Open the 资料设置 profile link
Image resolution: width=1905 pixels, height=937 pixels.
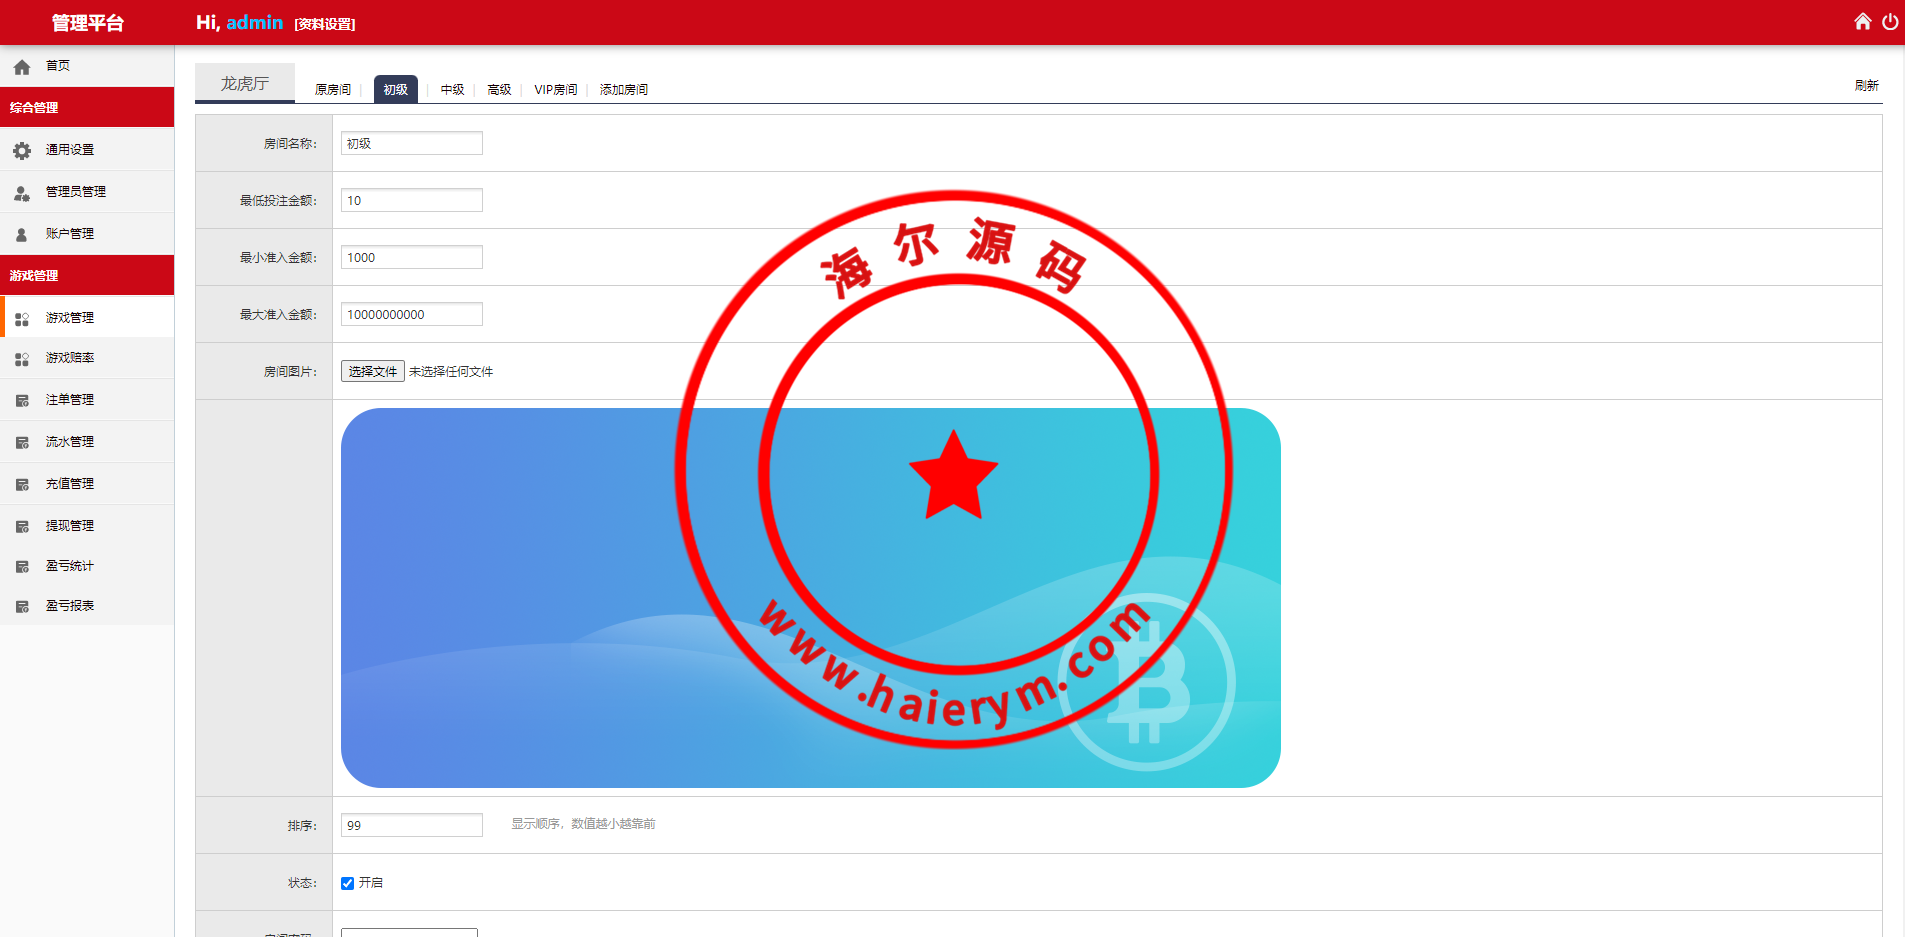325,24
